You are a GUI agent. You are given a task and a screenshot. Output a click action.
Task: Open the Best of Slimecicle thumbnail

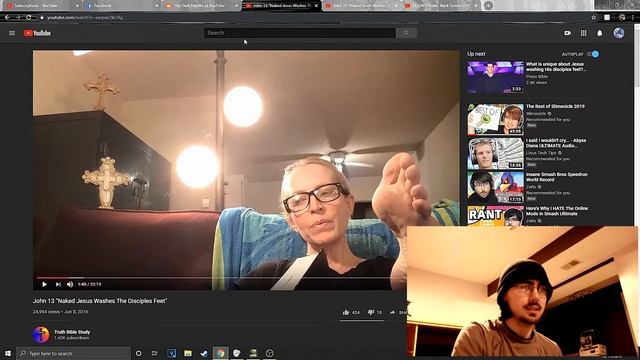[x=496, y=119]
